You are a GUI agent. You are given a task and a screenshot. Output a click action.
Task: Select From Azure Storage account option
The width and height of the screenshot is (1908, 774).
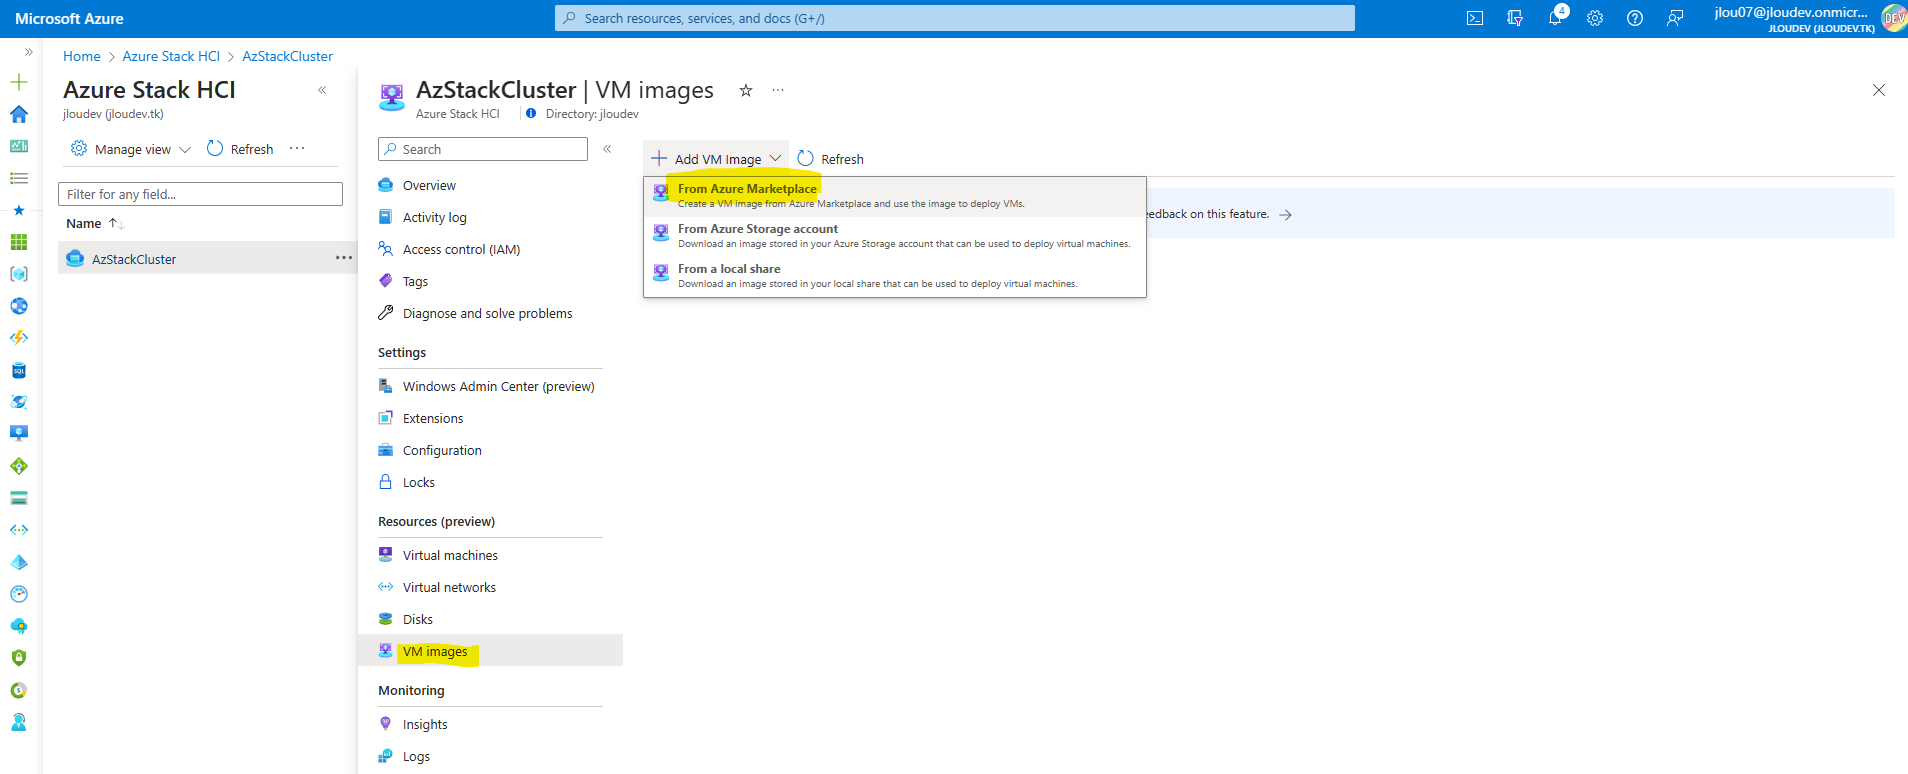(894, 236)
